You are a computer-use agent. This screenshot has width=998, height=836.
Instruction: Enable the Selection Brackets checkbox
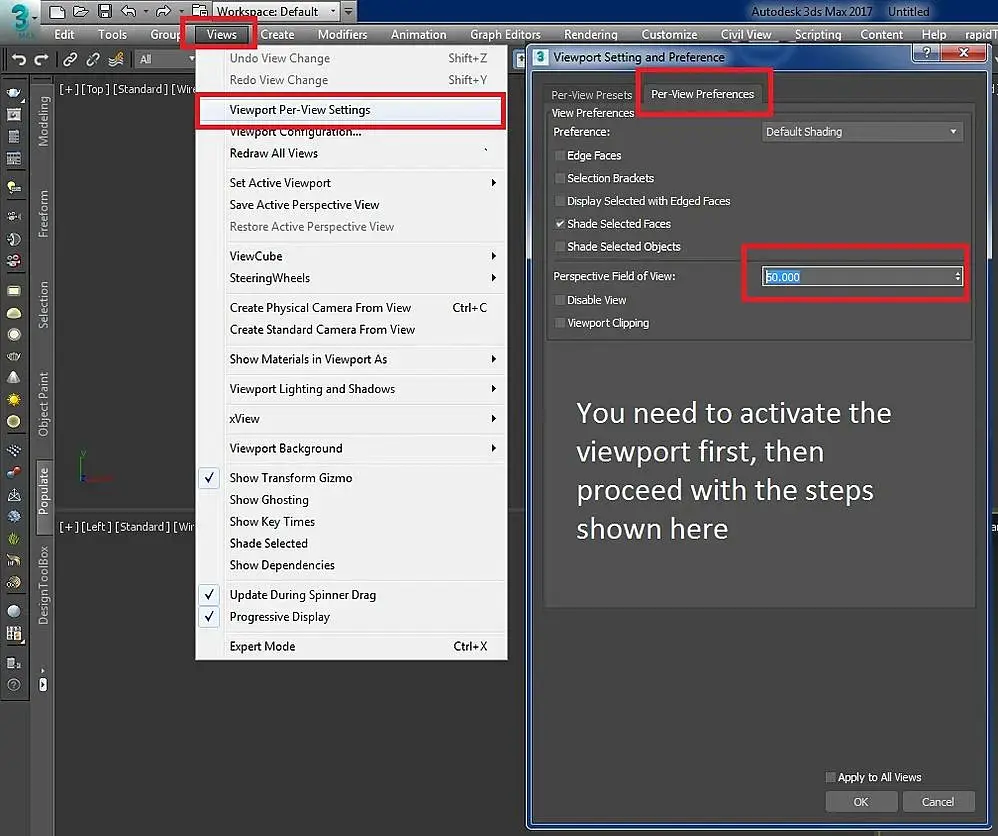(x=560, y=178)
